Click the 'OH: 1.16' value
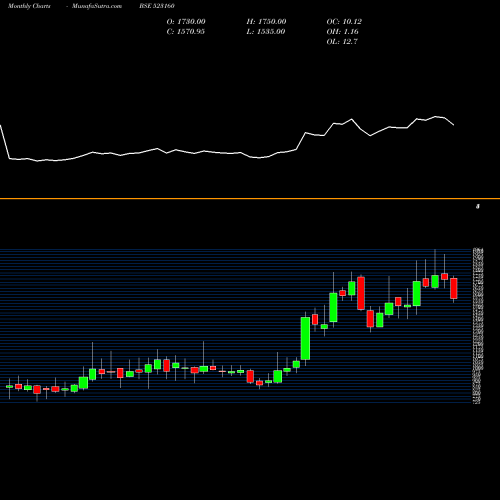 point(342,32)
